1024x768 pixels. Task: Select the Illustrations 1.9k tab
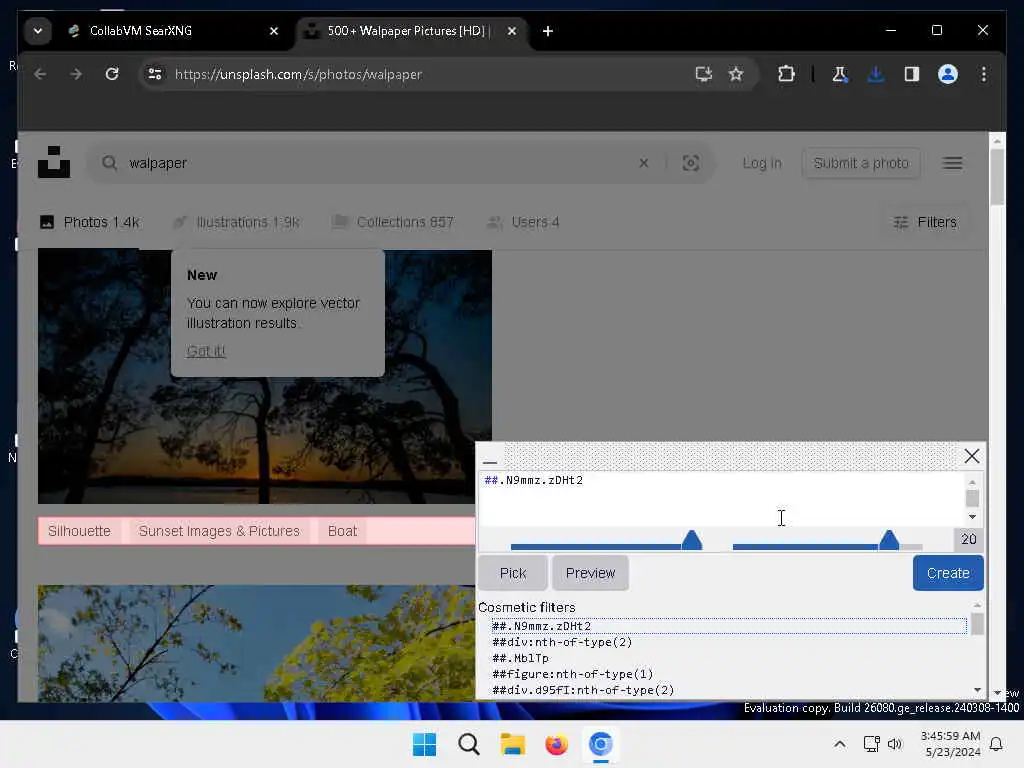click(236, 222)
